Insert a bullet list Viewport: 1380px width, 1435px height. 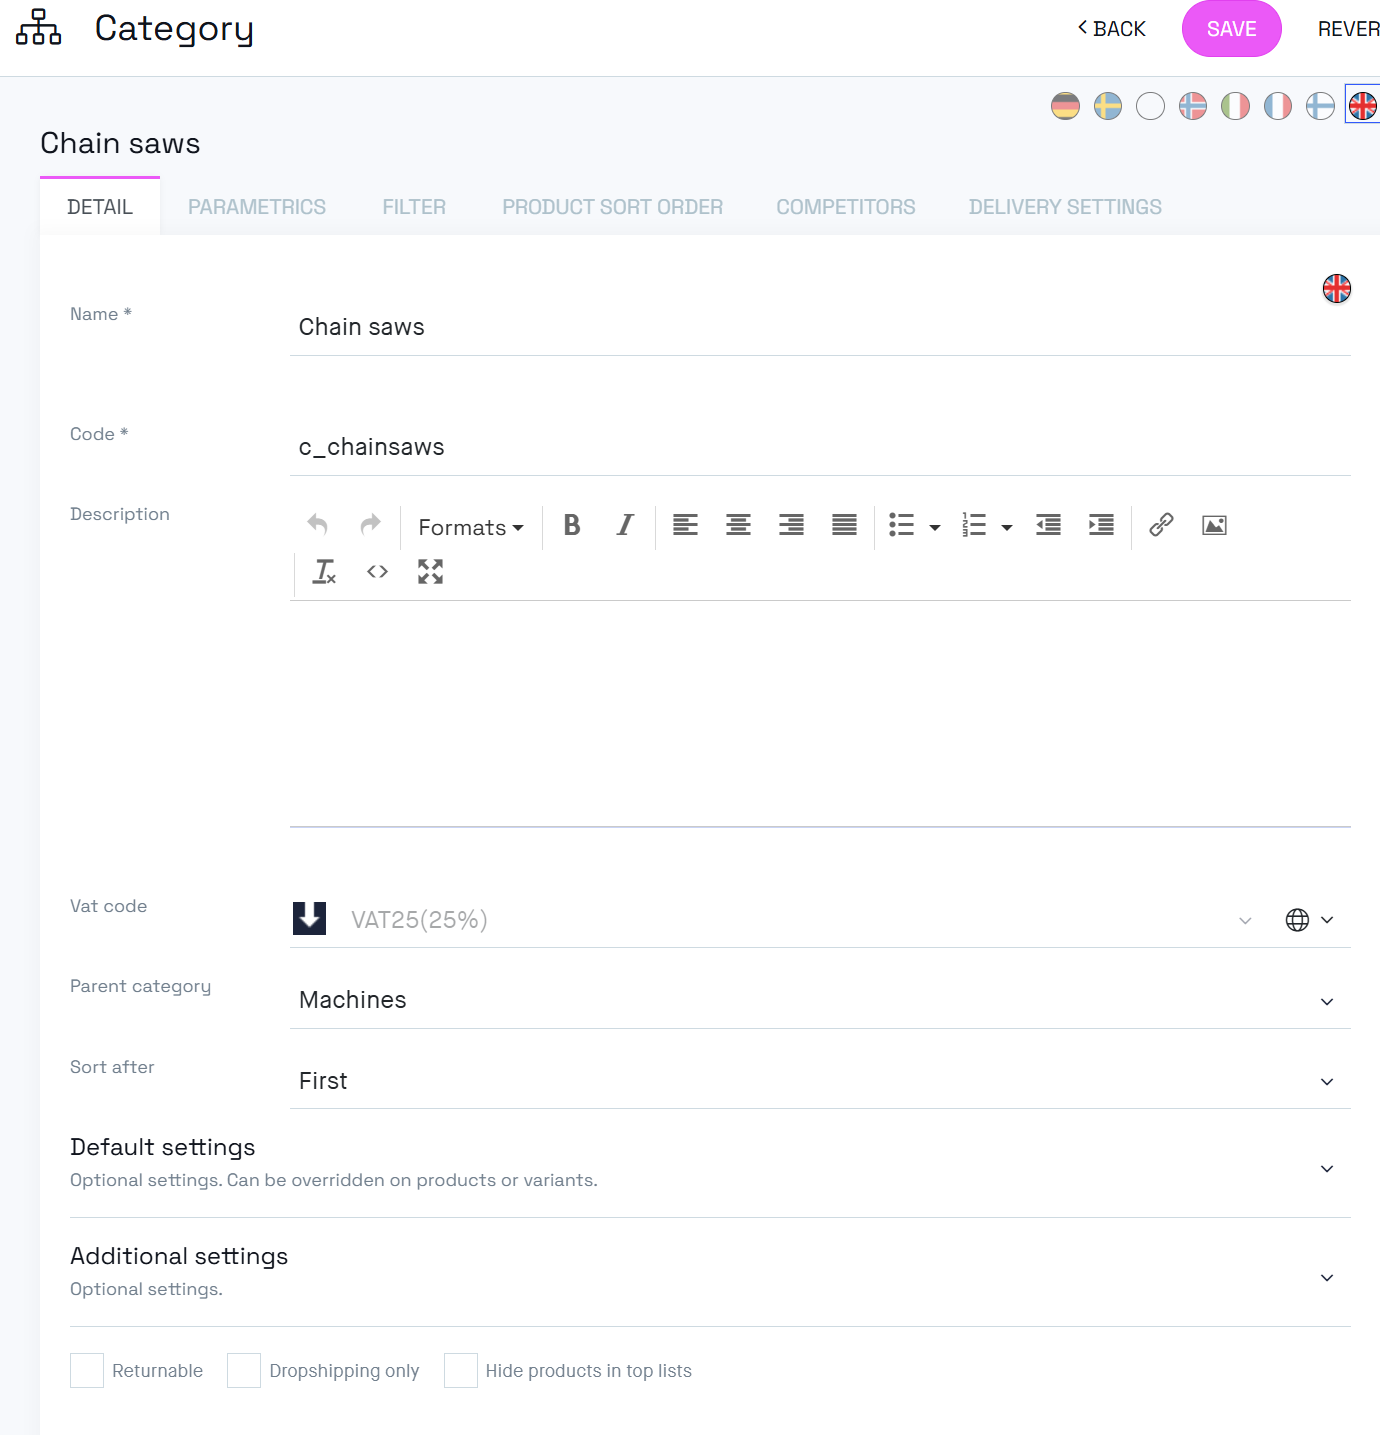pos(901,525)
